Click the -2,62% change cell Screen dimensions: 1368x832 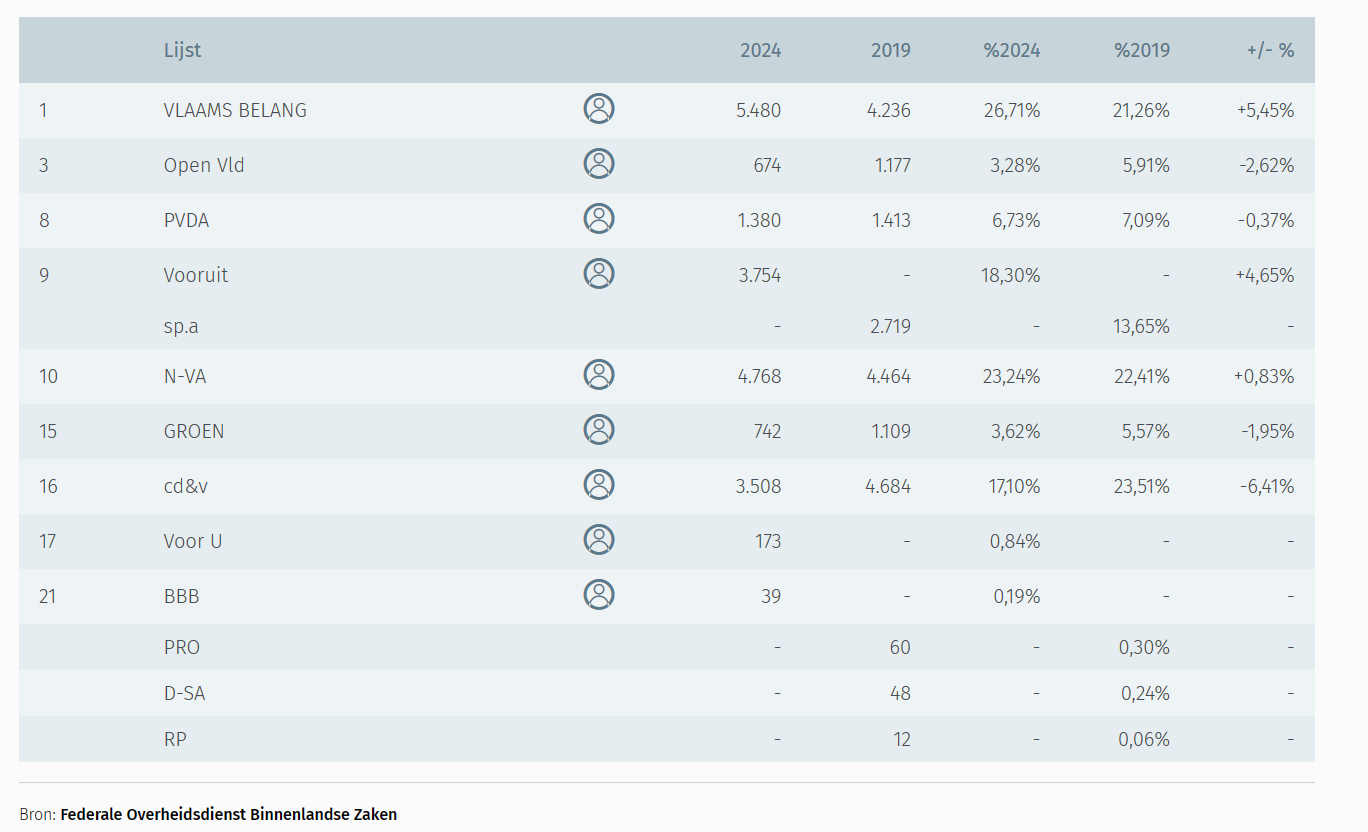tap(1267, 166)
